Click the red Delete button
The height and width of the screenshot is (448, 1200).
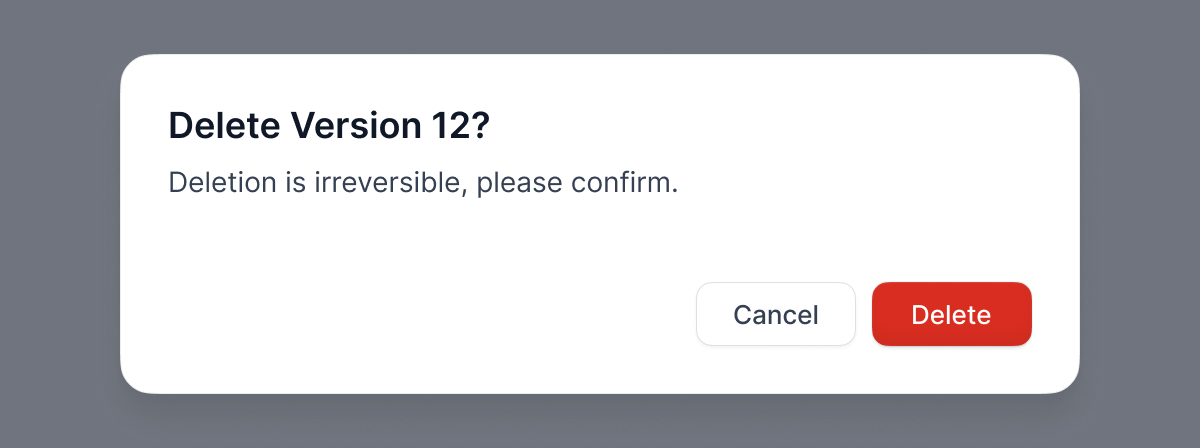click(951, 315)
